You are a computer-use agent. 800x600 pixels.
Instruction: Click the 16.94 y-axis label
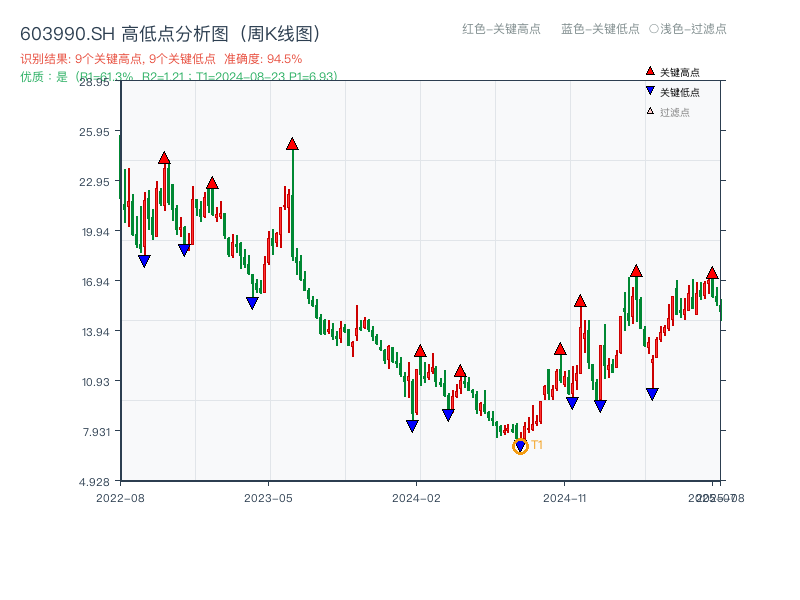click(x=95, y=282)
